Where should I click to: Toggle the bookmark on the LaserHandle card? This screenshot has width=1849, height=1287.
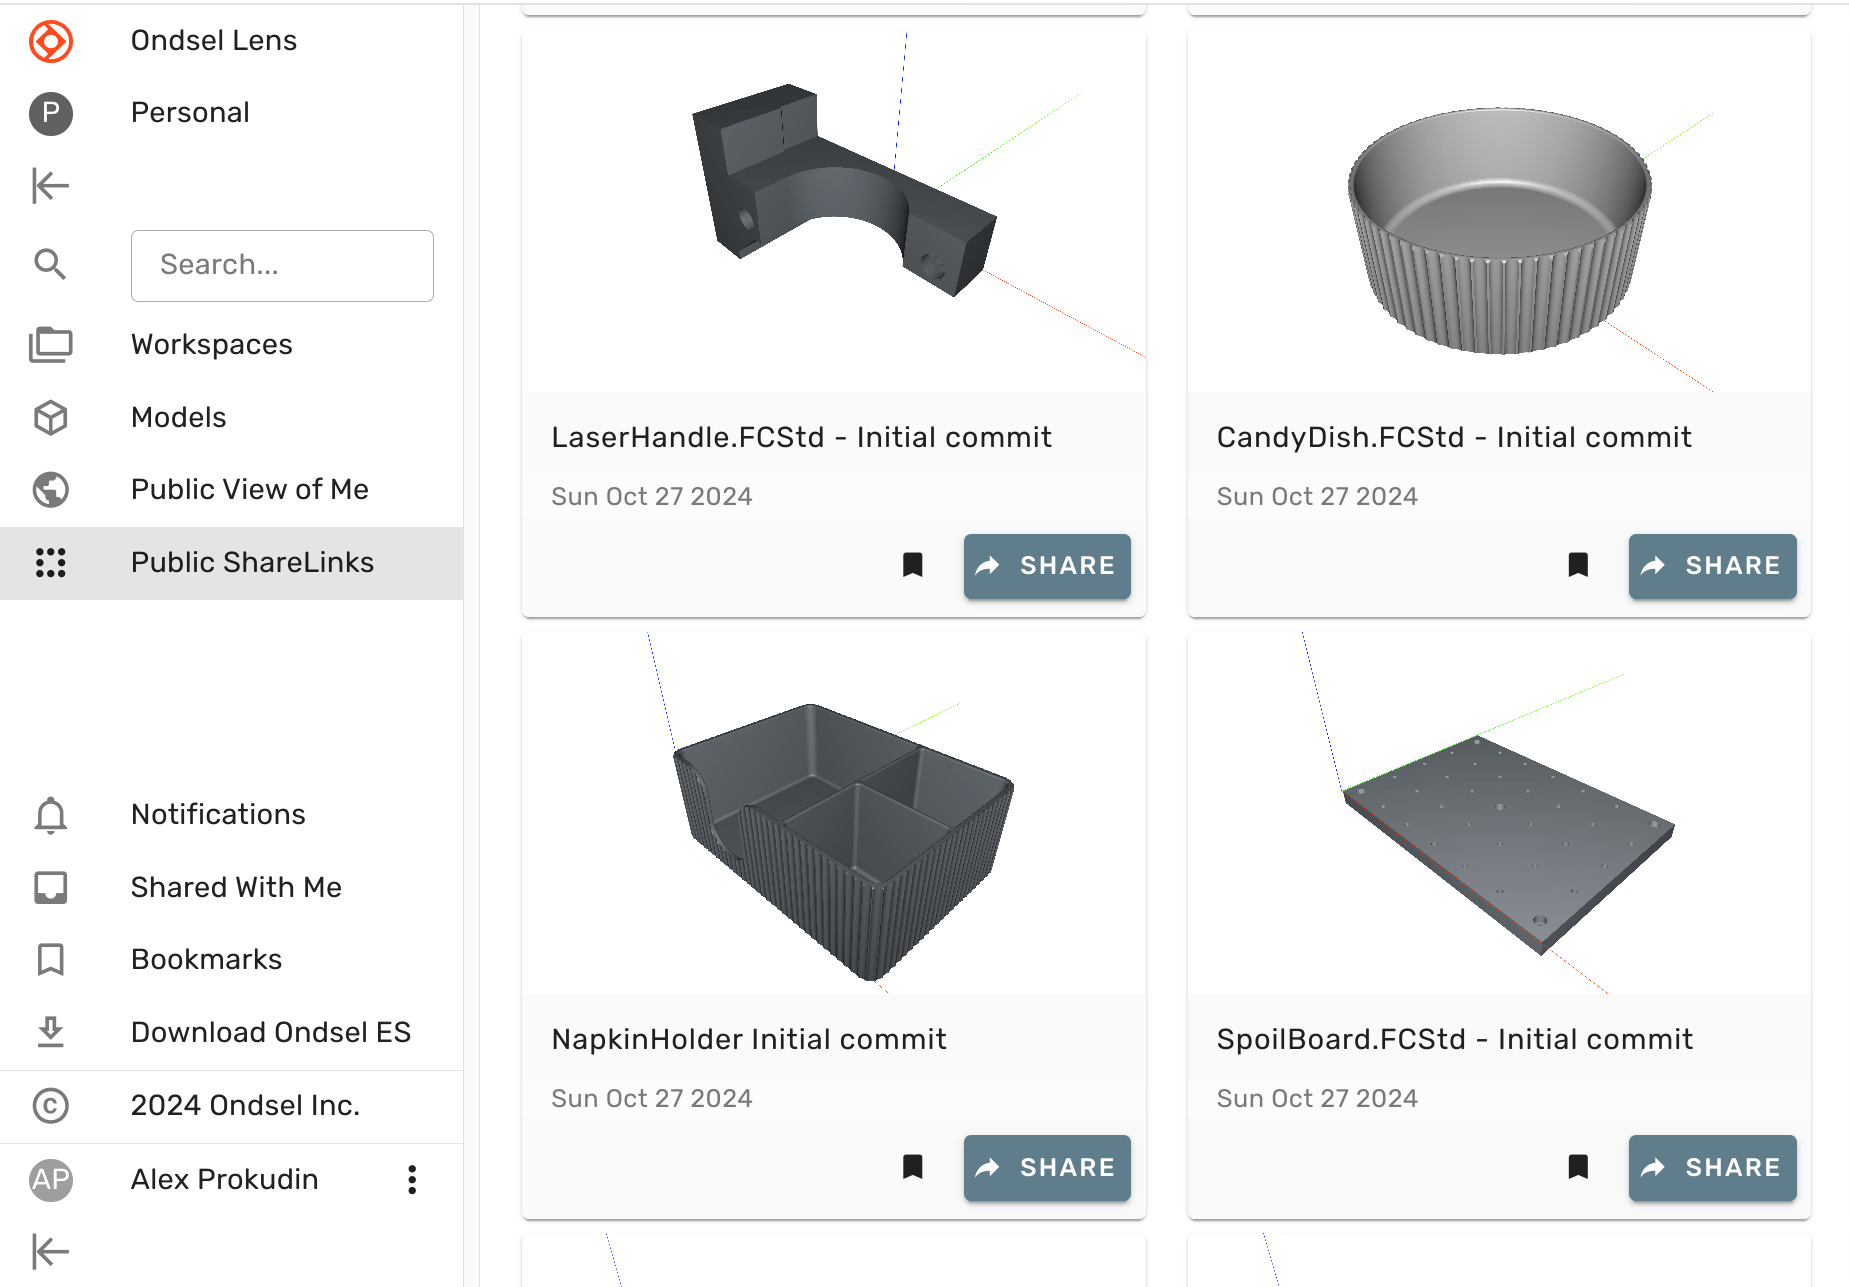913,565
